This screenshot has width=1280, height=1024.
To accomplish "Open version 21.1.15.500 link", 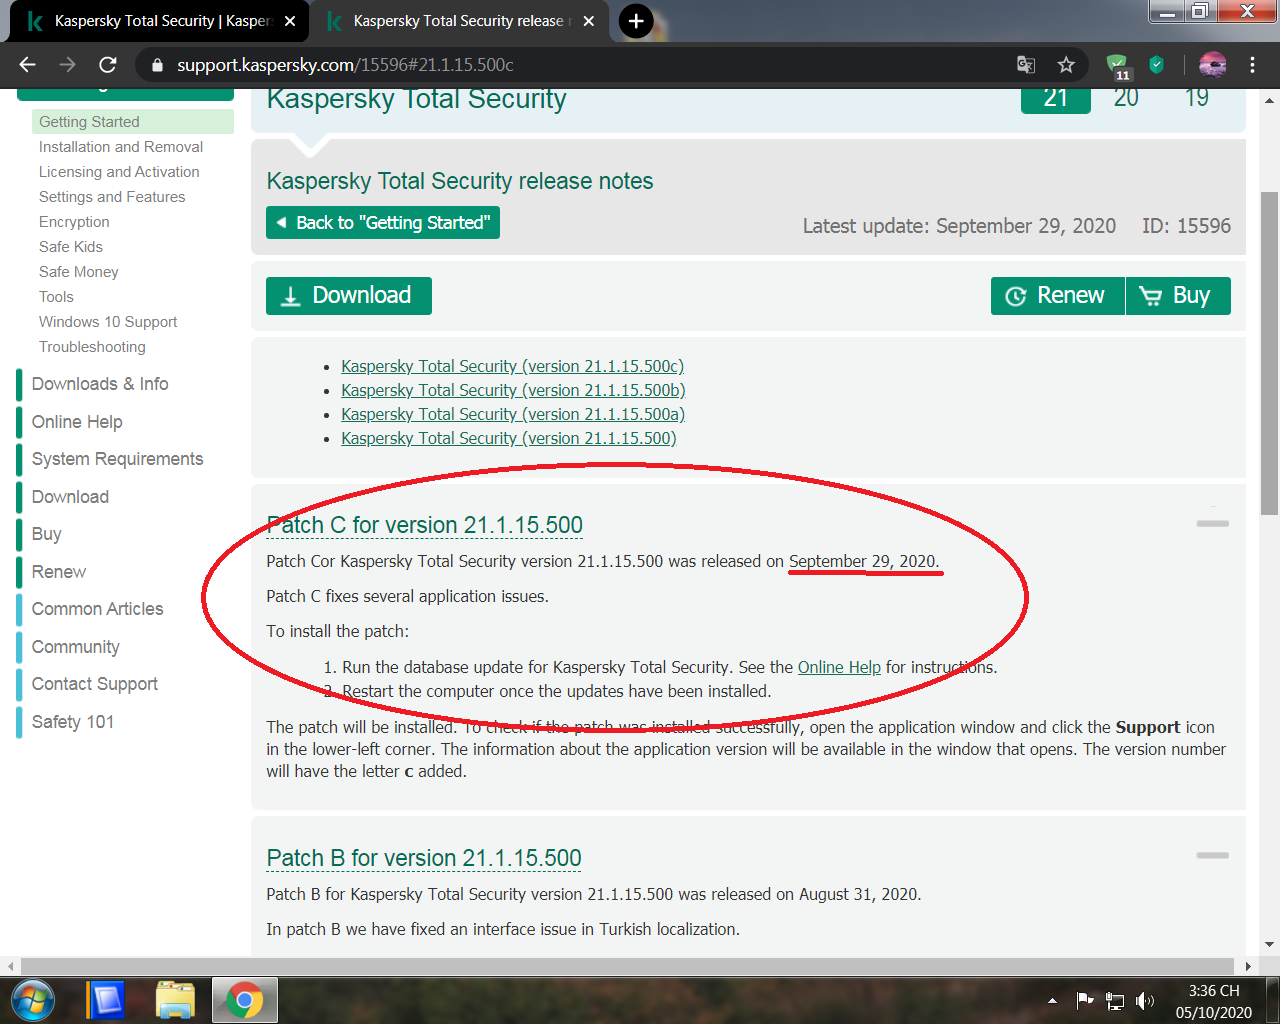I will [x=509, y=438].
